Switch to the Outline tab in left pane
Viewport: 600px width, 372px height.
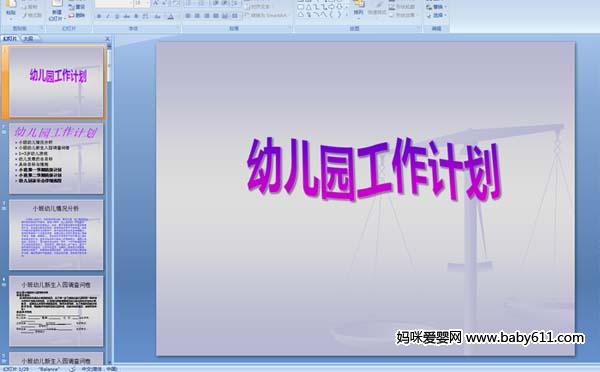pyautogui.click(x=28, y=38)
